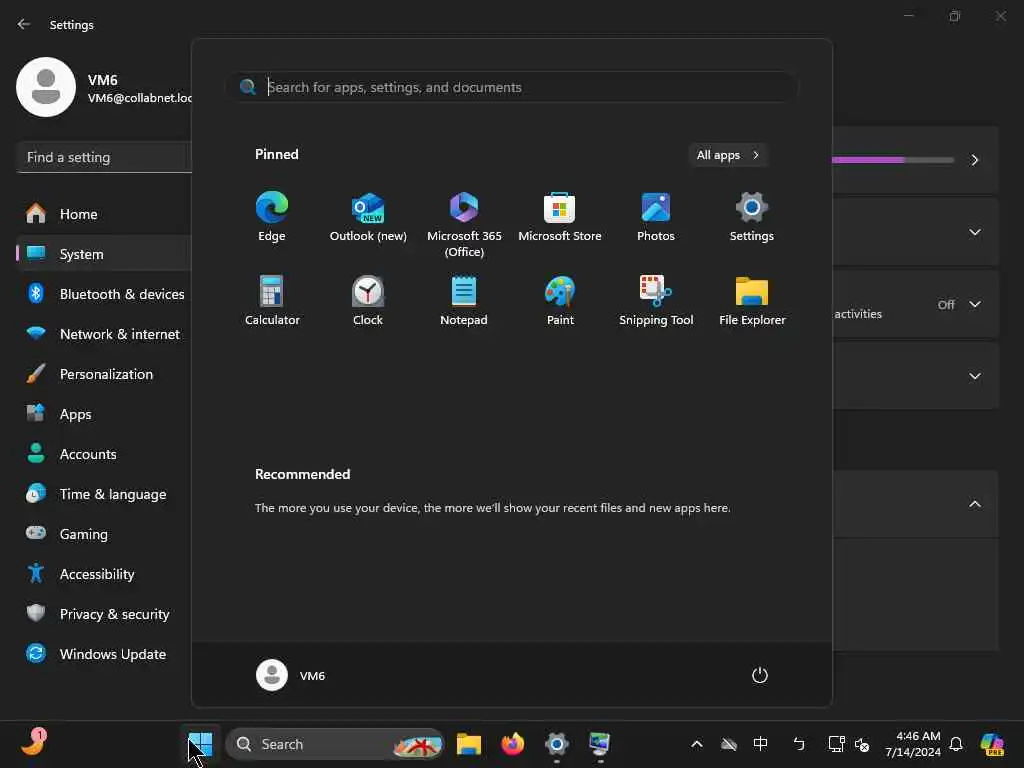
Task: Open Accessibility settings page
Action: [104, 574]
